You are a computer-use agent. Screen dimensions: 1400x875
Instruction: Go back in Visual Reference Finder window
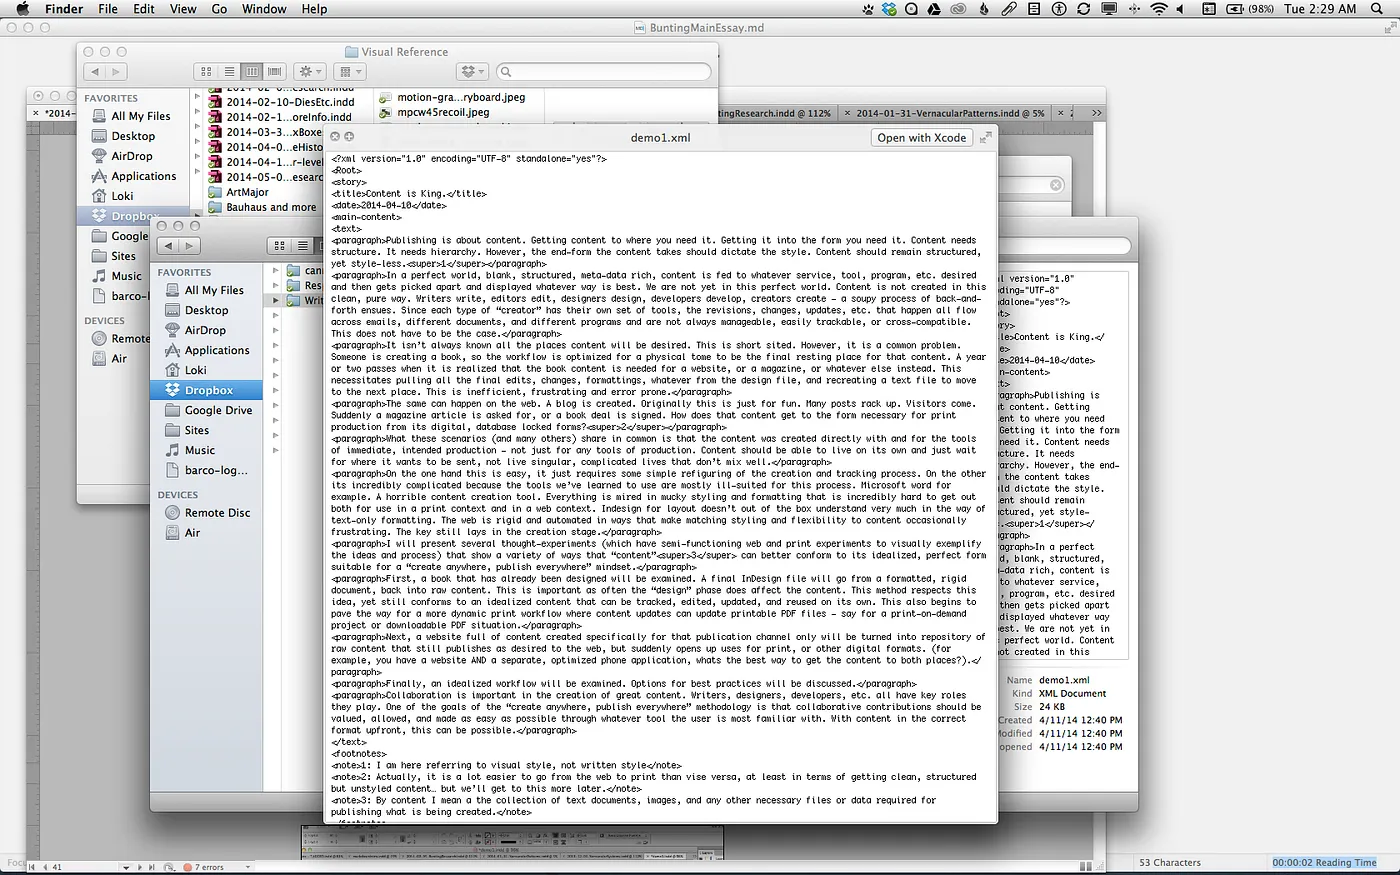[x=95, y=72]
